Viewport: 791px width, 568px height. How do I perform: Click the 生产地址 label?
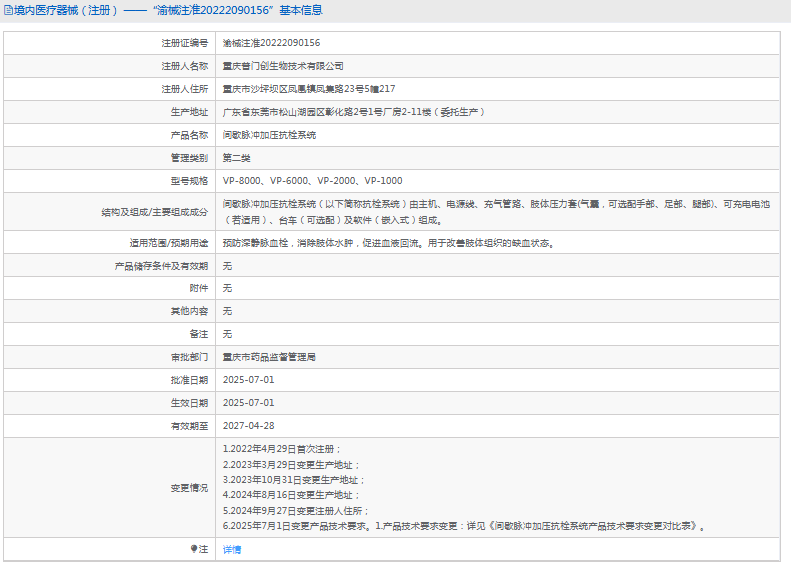[189, 111]
